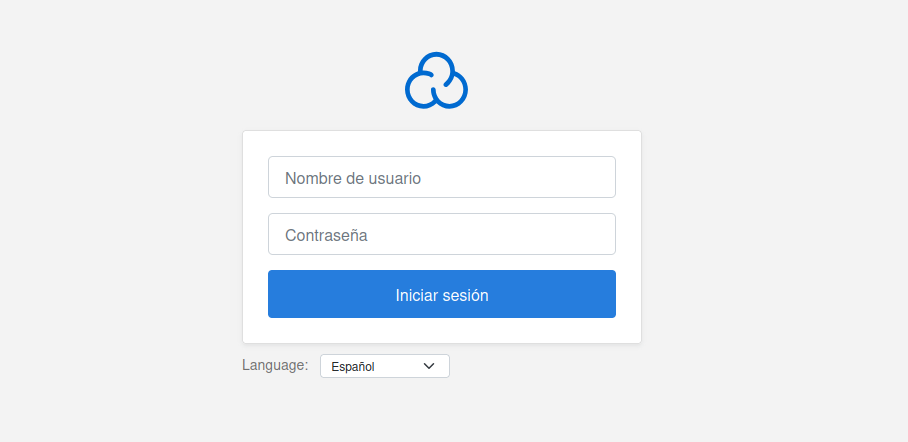Click the gray page background beside the logo
The height and width of the screenshot is (442, 908).
tap(250, 80)
